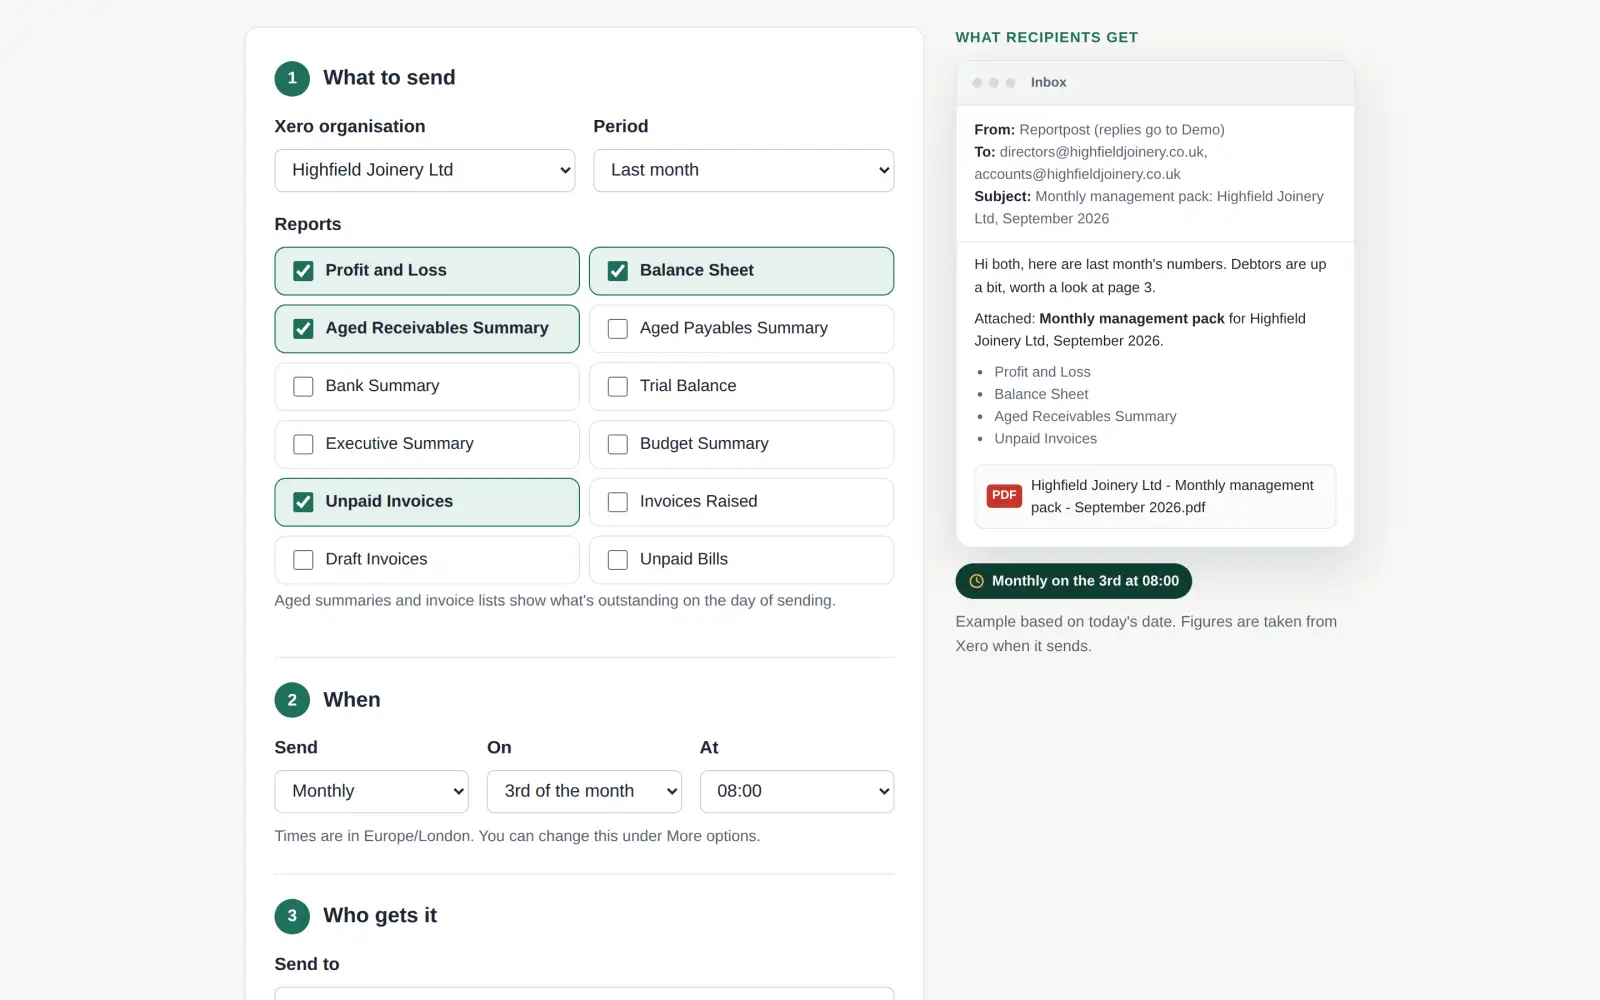
Task: Uncheck the Profit and Loss report
Action: click(x=303, y=271)
